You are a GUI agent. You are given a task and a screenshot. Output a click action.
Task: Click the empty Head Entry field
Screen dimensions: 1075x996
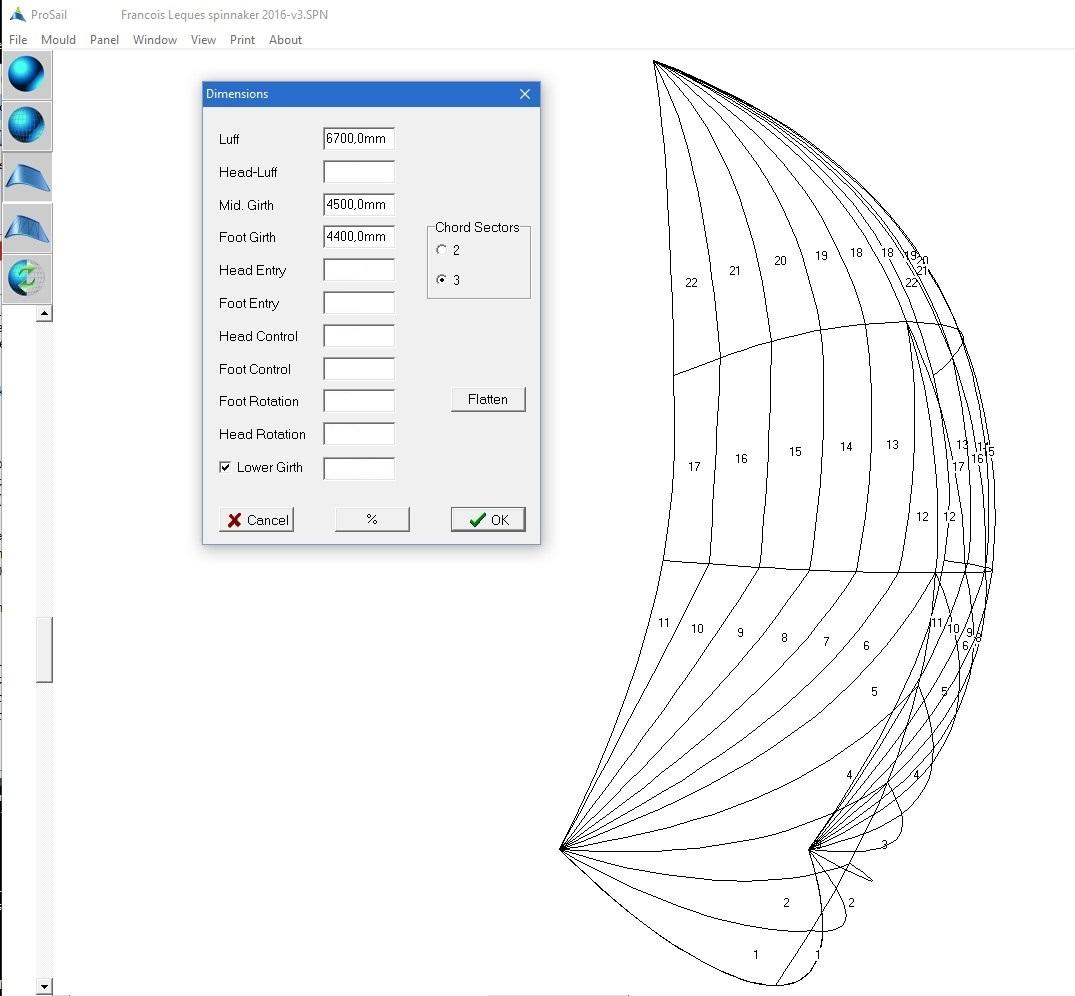[x=359, y=270]
